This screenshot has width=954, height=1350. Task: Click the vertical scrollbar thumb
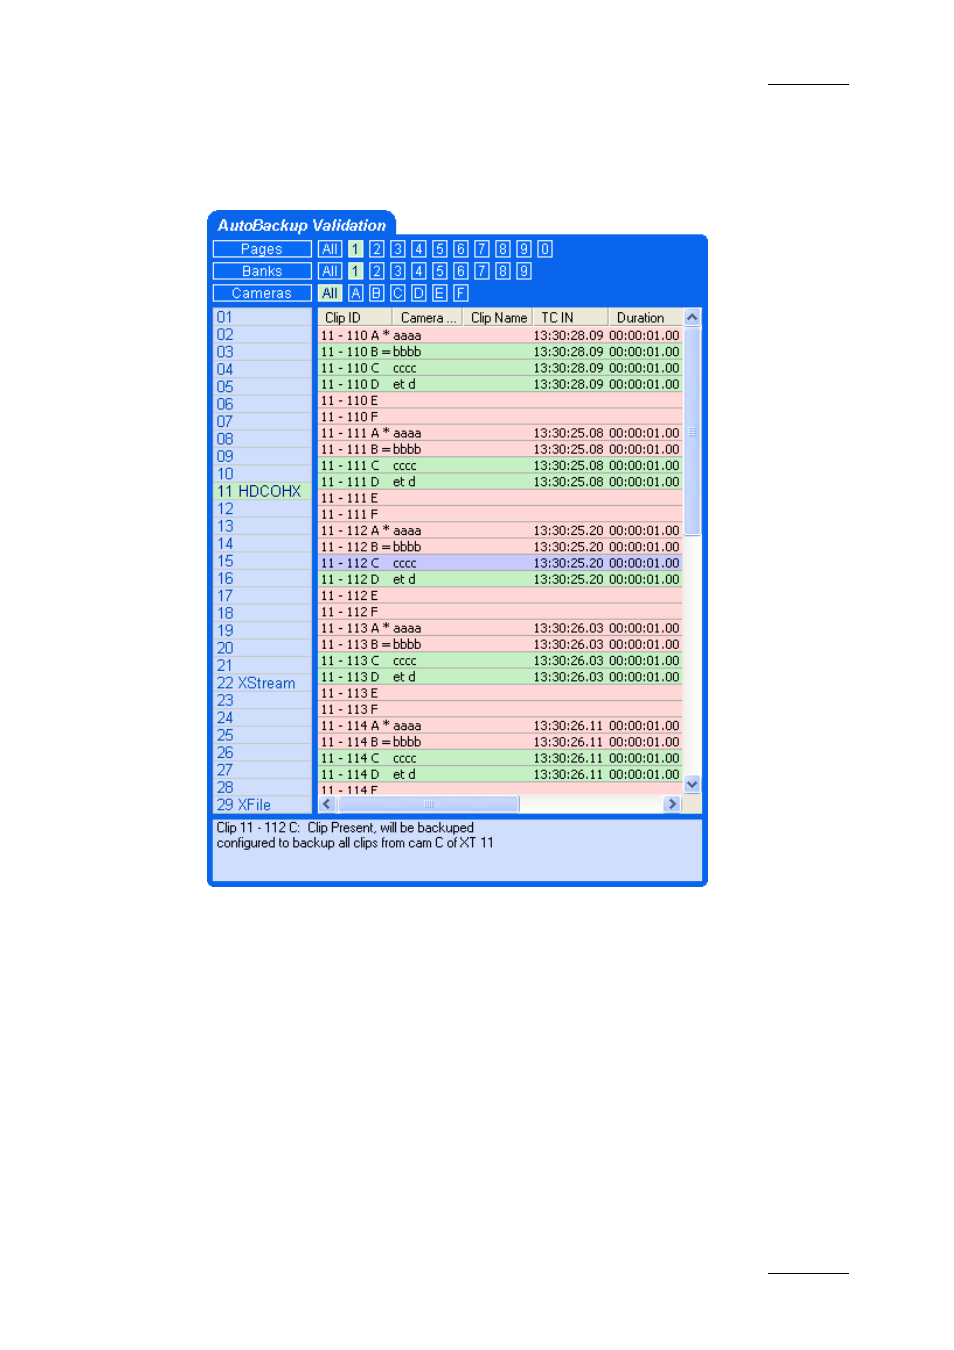(x=692, y=431)
